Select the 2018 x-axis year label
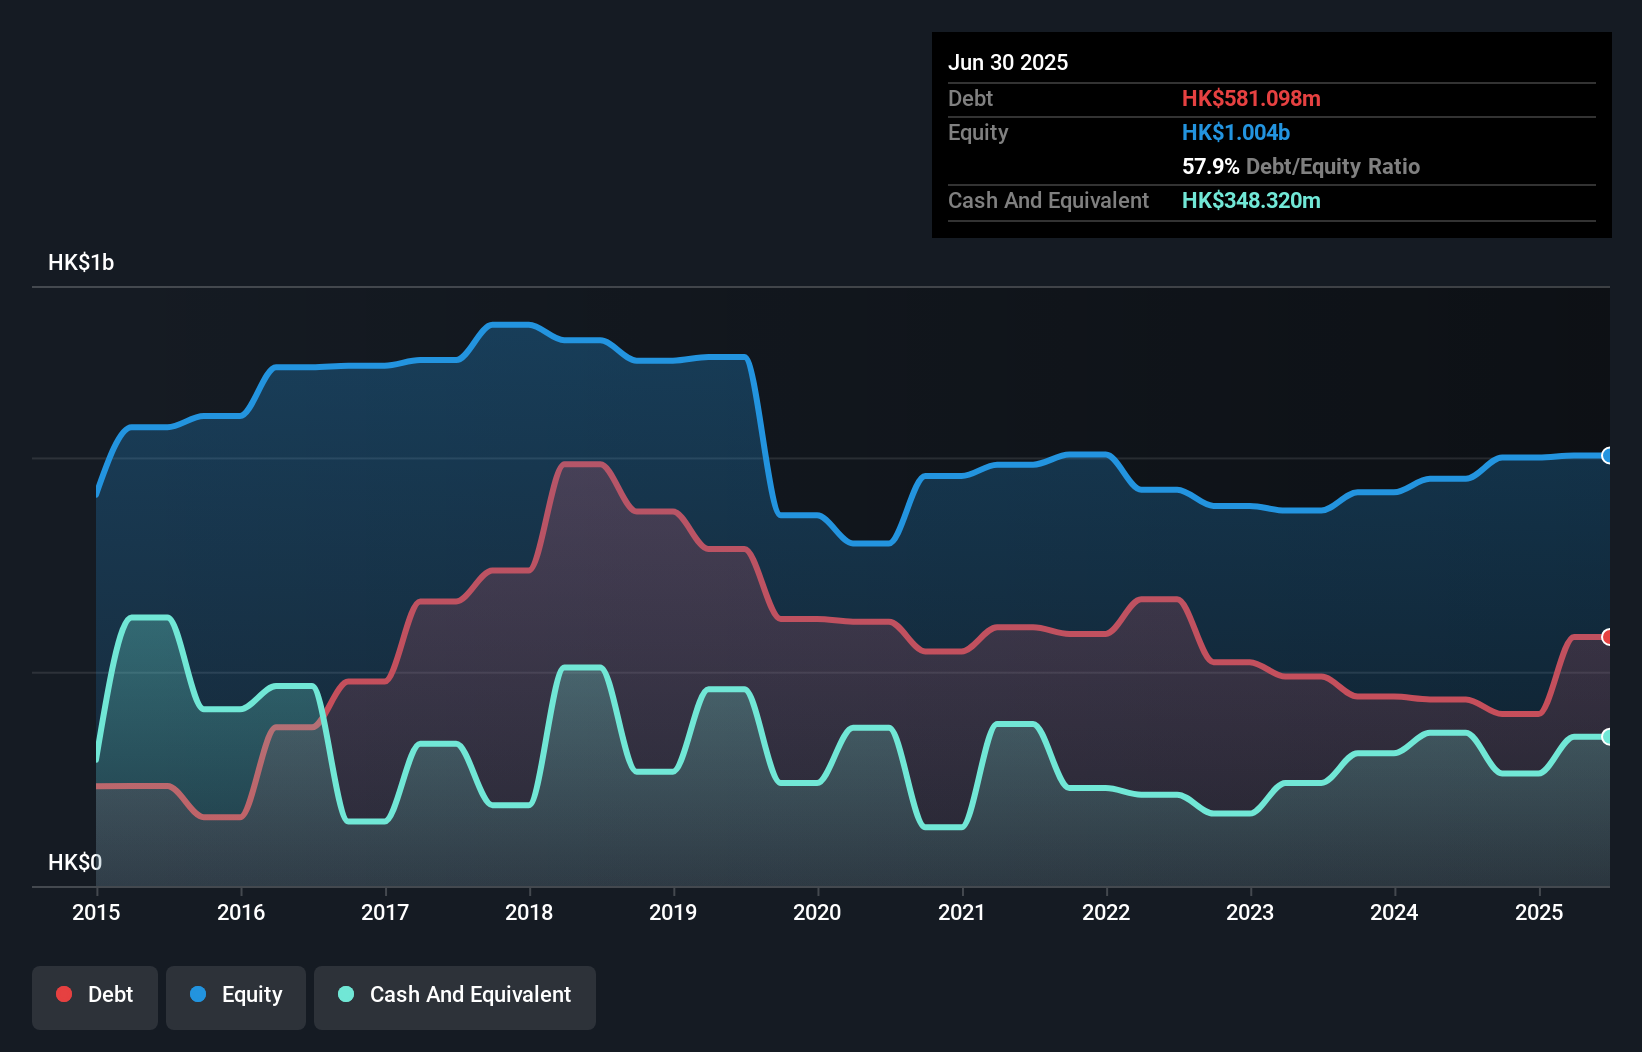This screenshot has height=1052, width=1642. 529,912
